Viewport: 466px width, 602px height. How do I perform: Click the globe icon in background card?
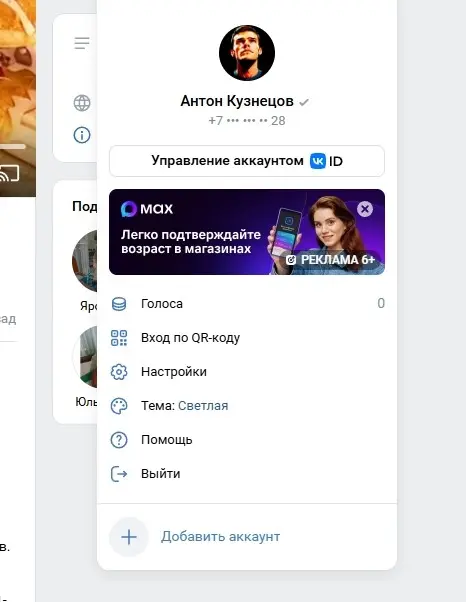pyautogui.click(x=82, y=103)
